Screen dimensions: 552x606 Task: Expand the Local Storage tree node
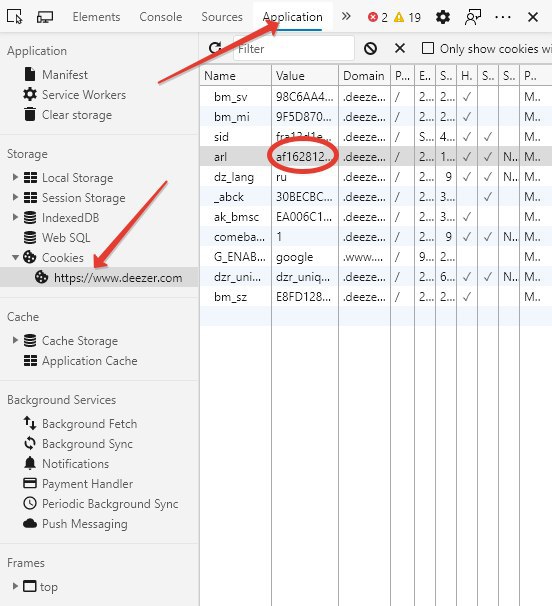coord(15,177)
